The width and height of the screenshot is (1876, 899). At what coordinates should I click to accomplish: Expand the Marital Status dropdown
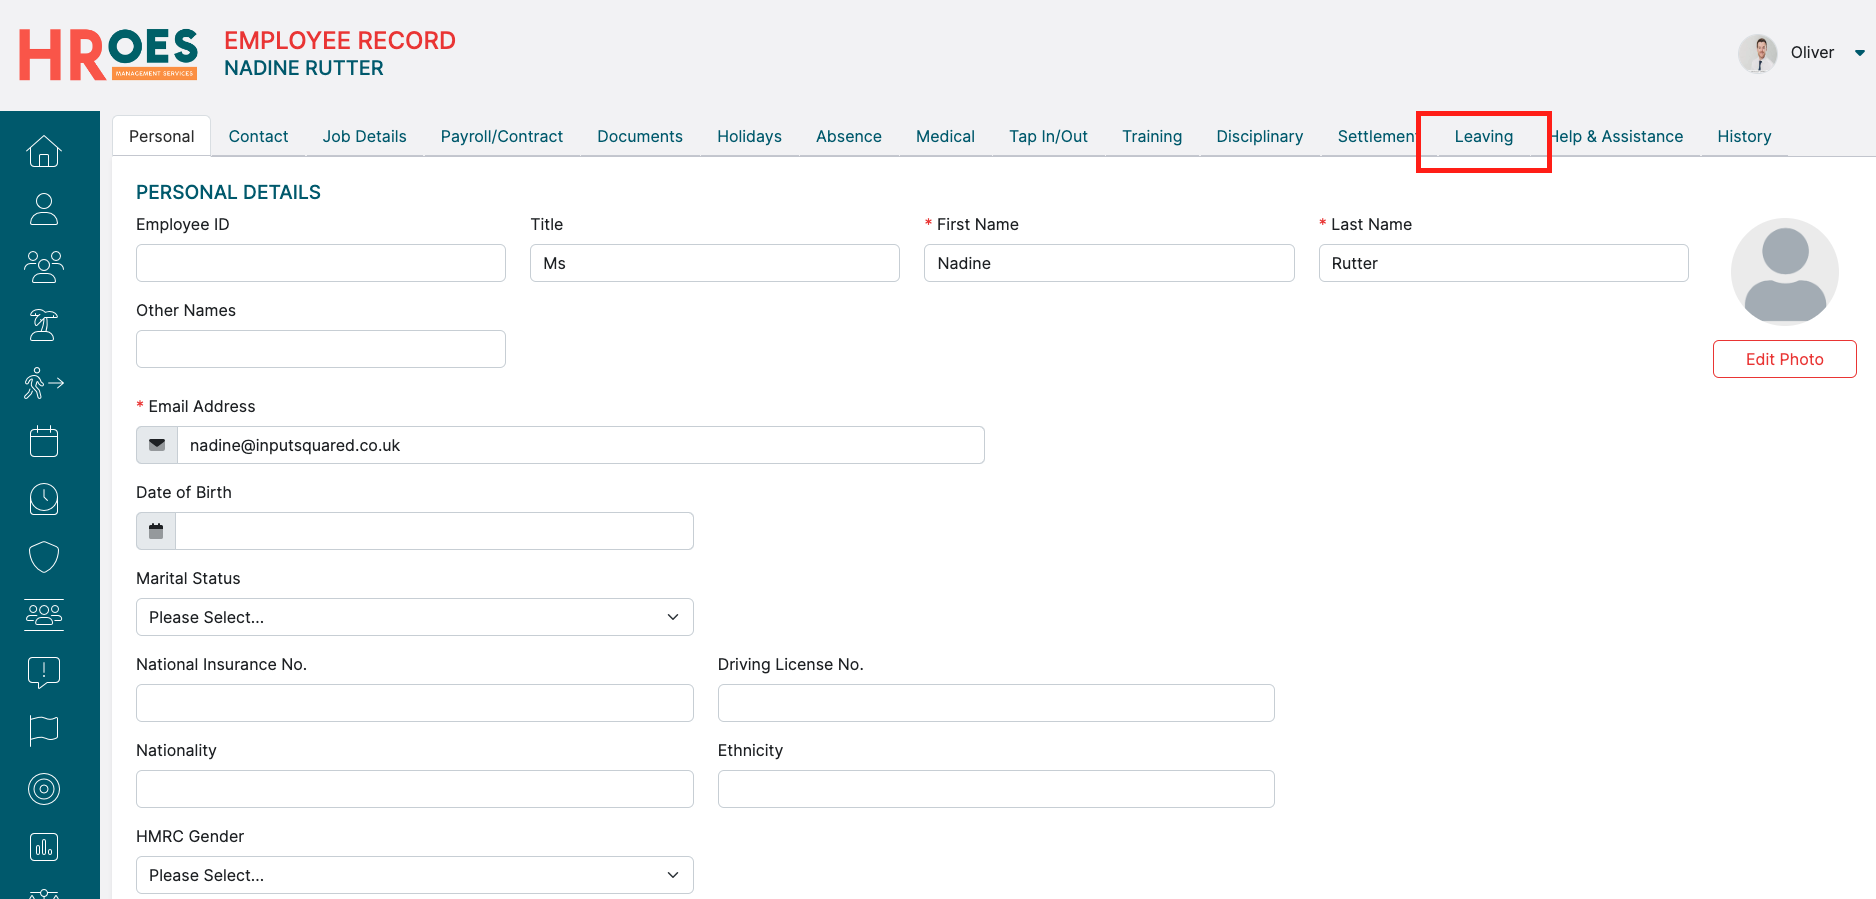click(414, 617)
